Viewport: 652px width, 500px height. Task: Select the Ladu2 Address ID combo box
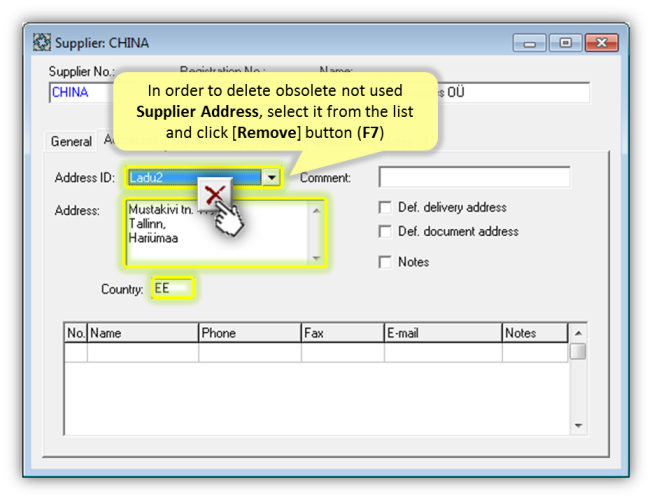[x=194, y=178]
